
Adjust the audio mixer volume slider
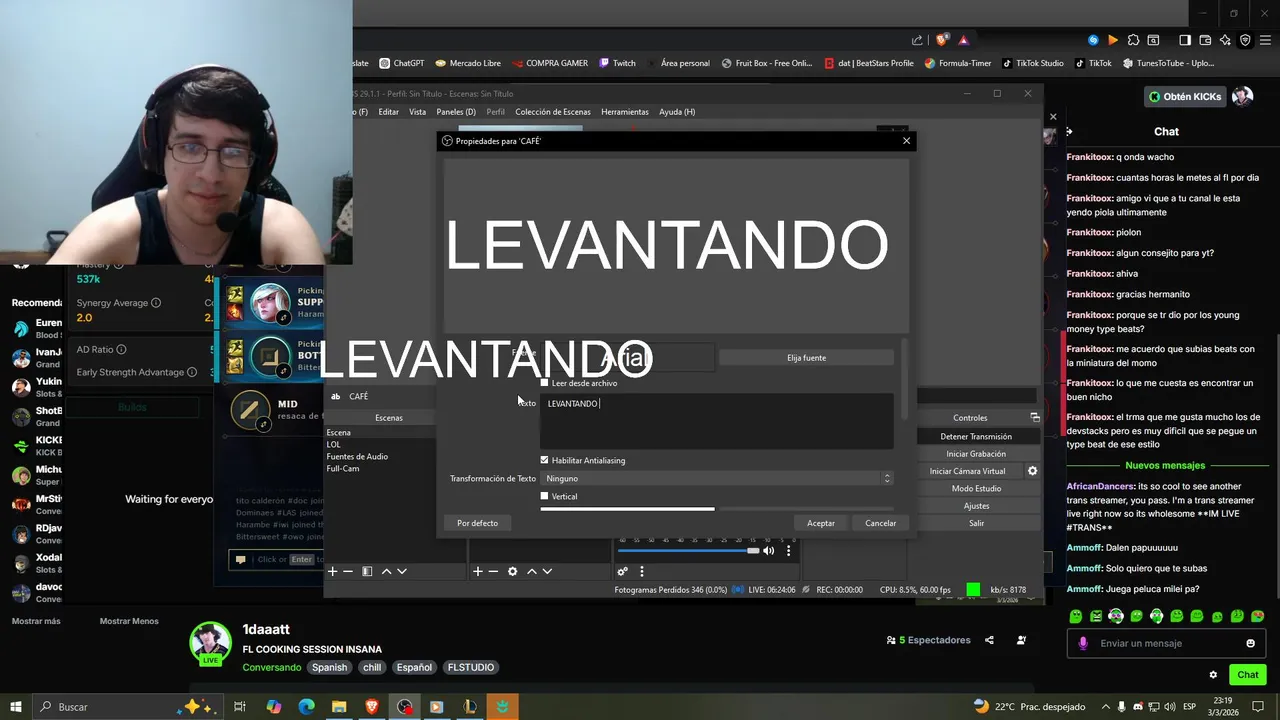pos(689,550)
